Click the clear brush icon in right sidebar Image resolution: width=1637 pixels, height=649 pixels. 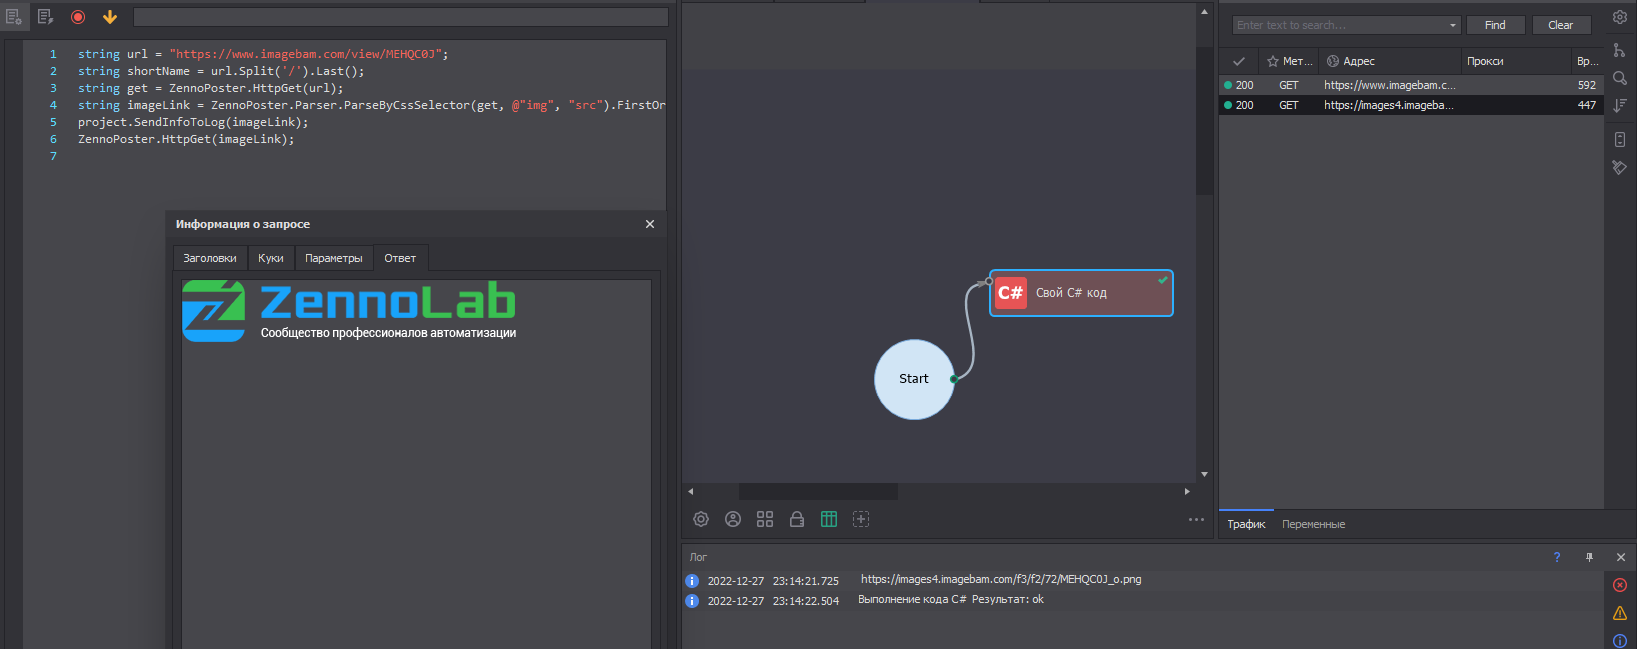(1620, 168)
